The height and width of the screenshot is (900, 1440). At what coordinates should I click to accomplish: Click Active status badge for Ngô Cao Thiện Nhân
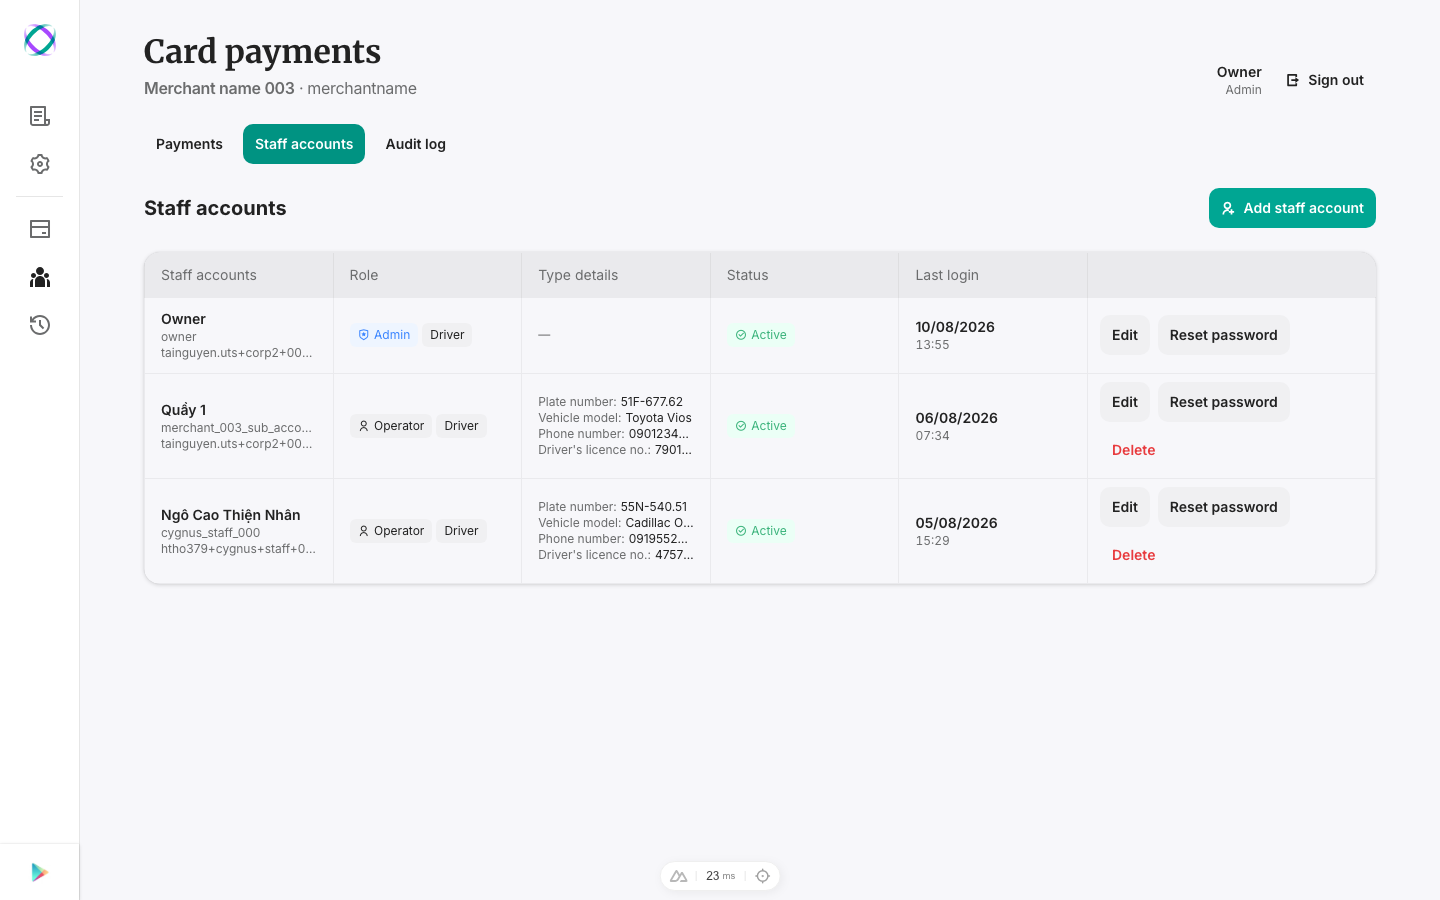coord(761,531)
